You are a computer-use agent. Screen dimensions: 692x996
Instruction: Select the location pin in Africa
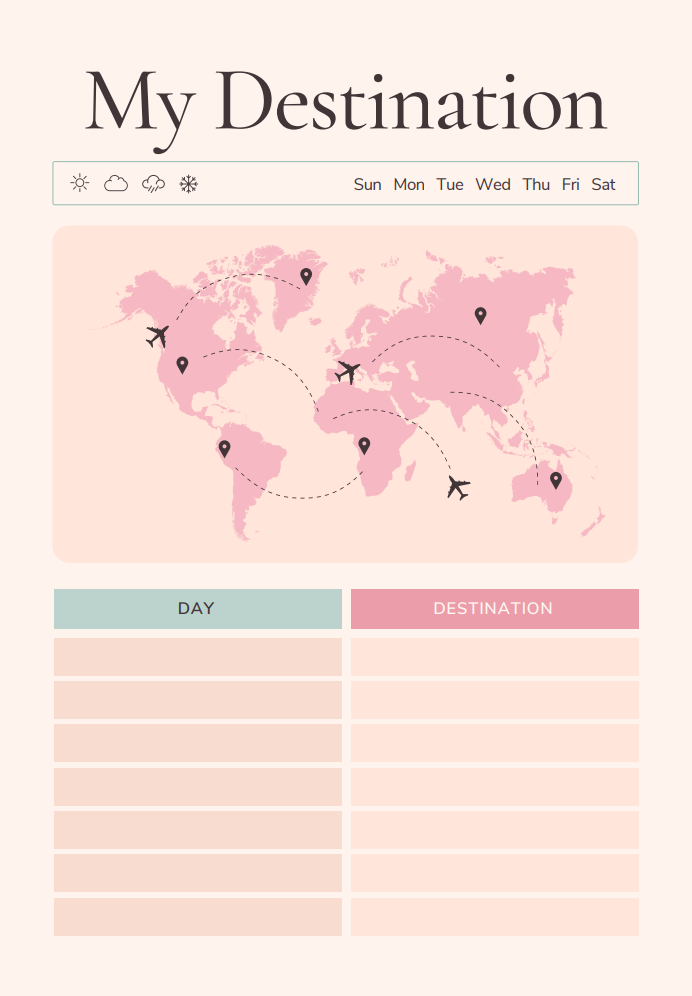[364, 445]
